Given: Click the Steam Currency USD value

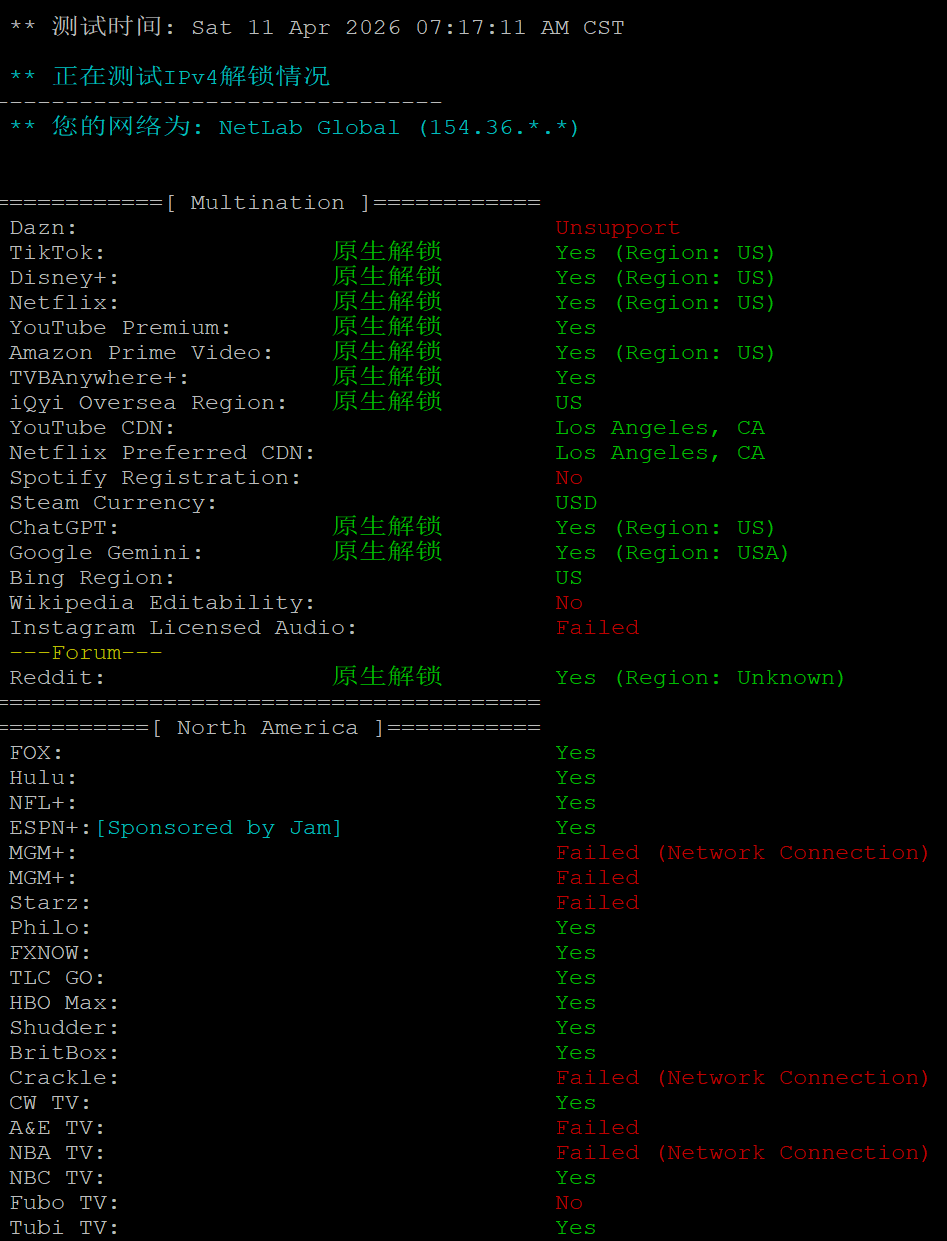Looking at the screenshot, I should (x=576, y=503).
